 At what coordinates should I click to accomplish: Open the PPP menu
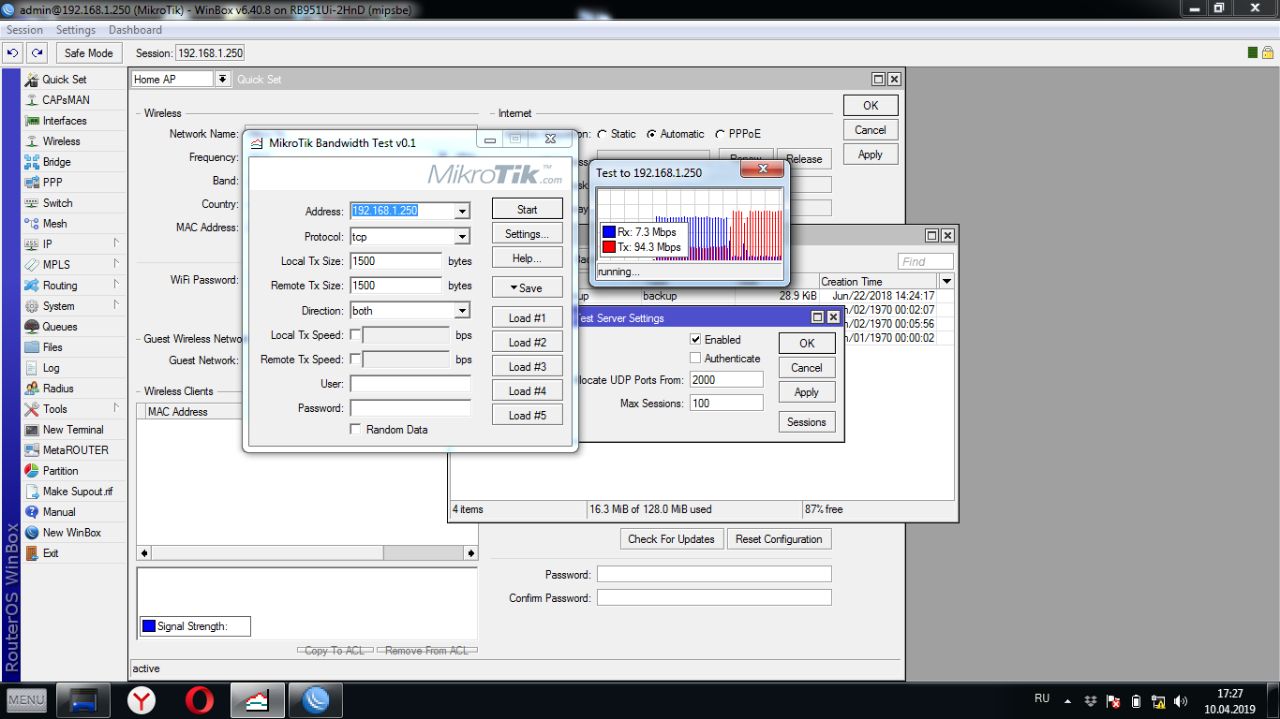(x=52, y=182)
